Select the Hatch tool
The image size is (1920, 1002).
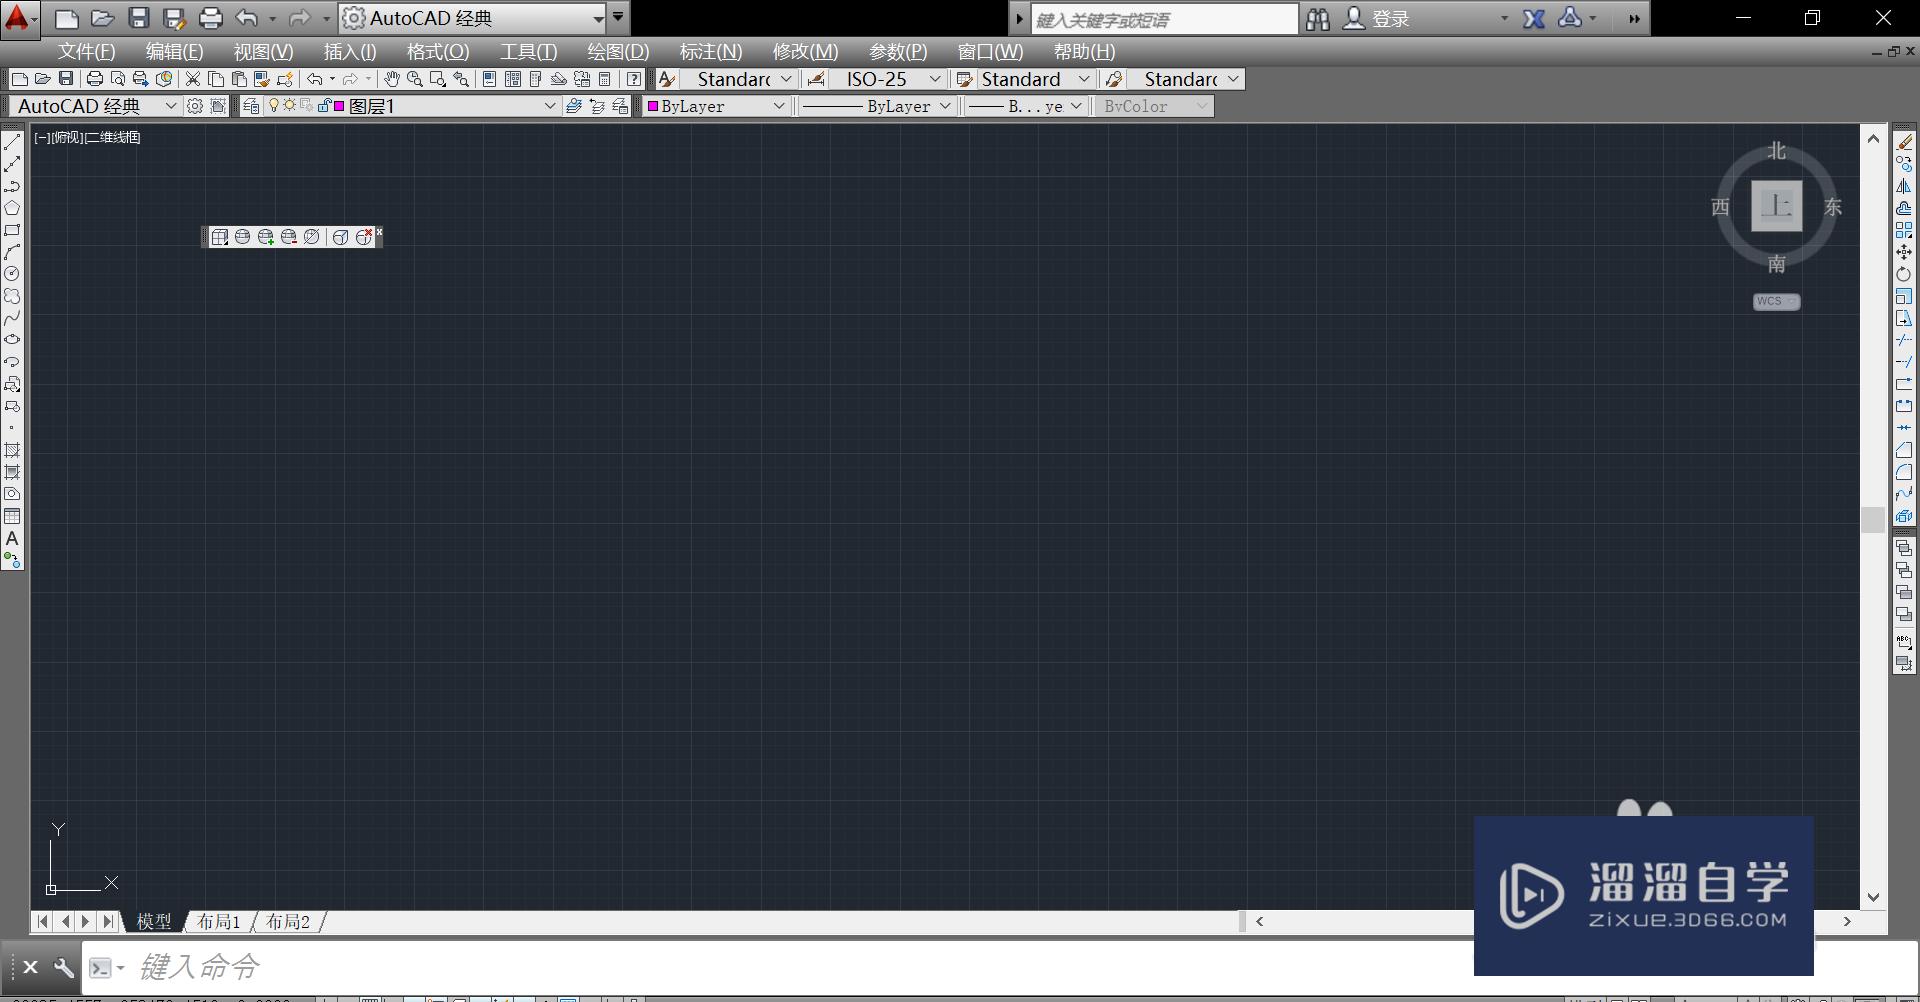pos(12,450)
